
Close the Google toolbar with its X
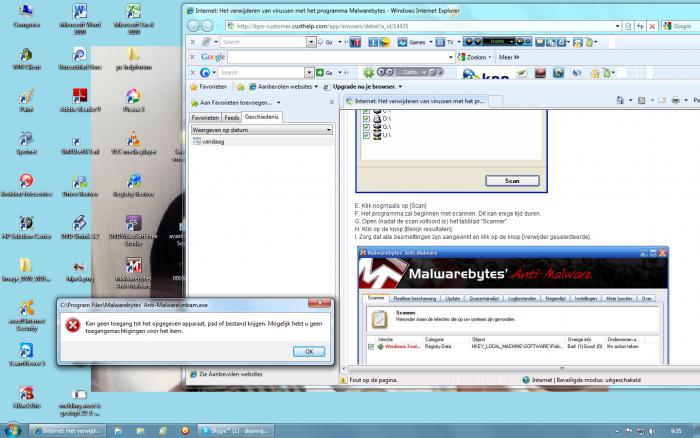click(192, 57)
